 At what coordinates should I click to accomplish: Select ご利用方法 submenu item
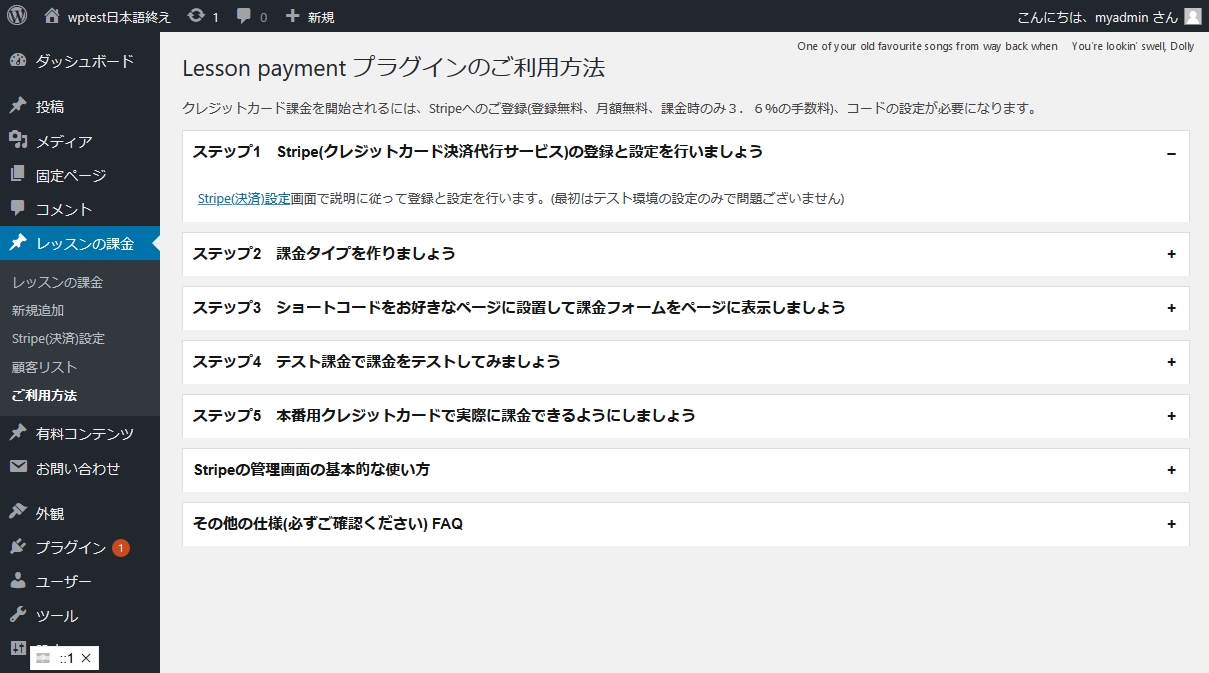click(x=44, y=395)
